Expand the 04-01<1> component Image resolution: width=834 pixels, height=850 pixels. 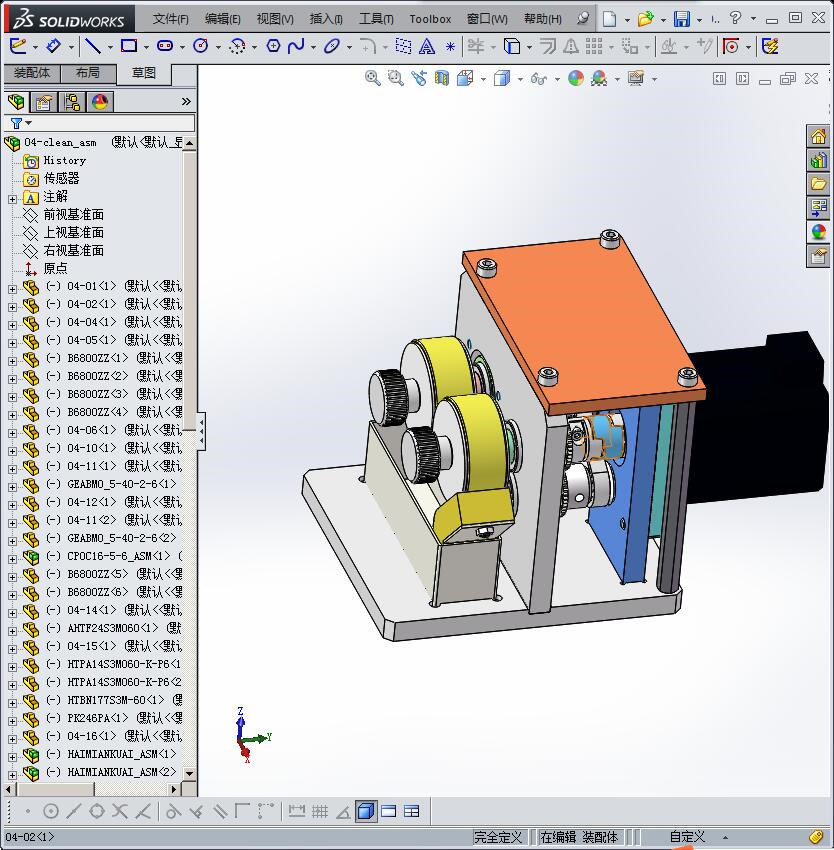coord(12,289)
